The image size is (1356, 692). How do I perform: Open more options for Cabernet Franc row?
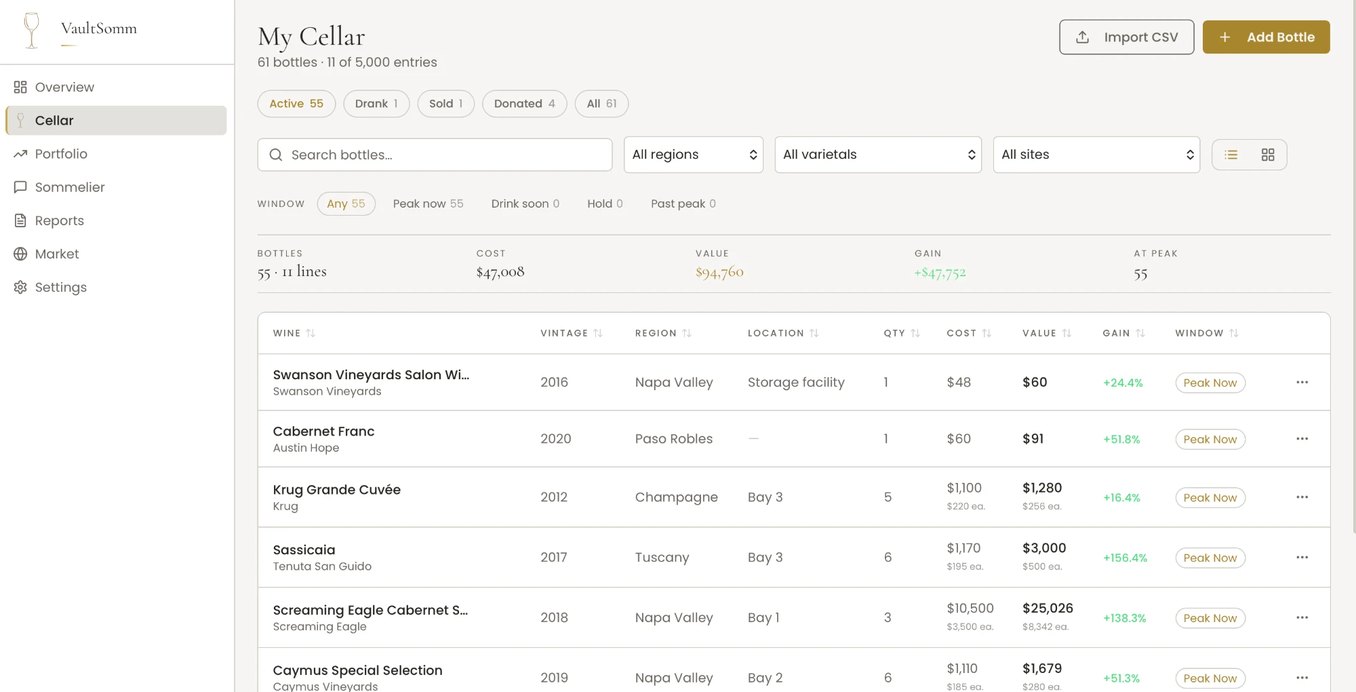[1302, 439]
